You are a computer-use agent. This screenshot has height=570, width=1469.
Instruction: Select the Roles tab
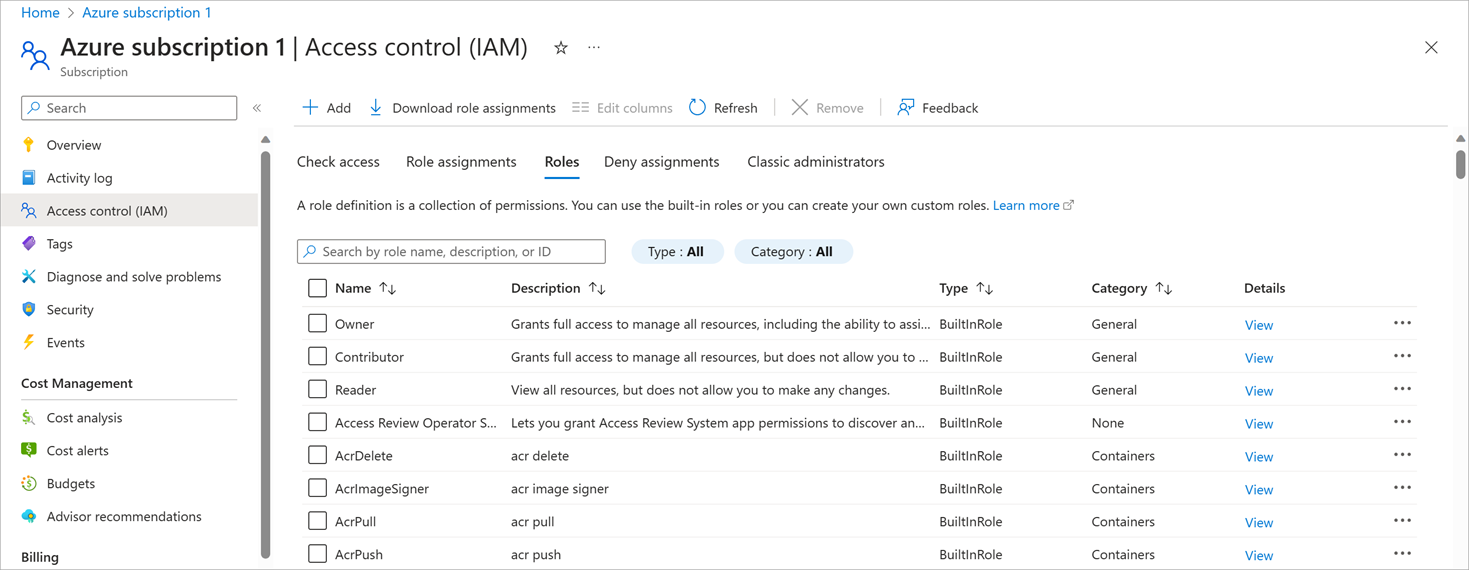tap(562, 162)
